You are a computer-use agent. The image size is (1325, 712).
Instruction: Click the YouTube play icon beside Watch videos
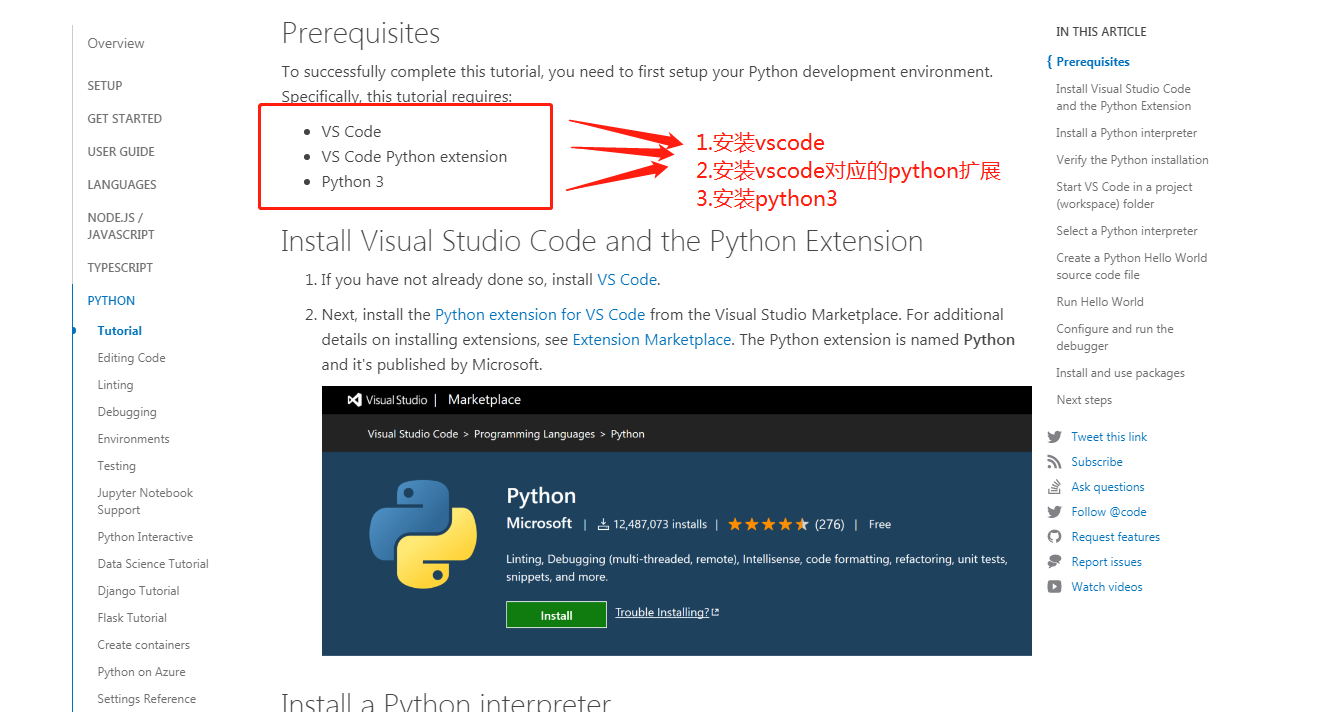coord(1054,587)
